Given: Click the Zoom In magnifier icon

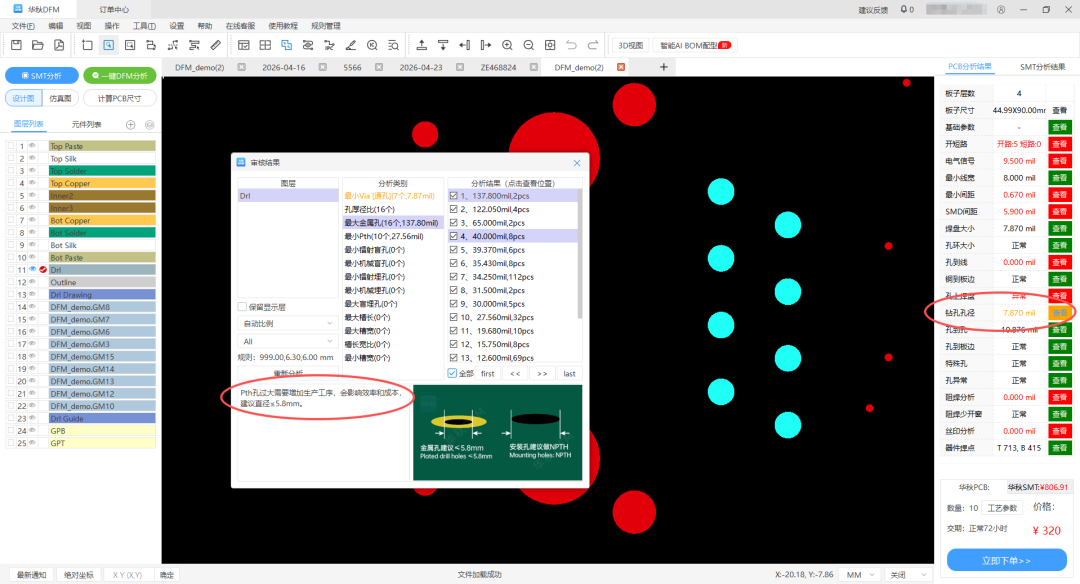Looking at the screenshot, I should [509, 45].
